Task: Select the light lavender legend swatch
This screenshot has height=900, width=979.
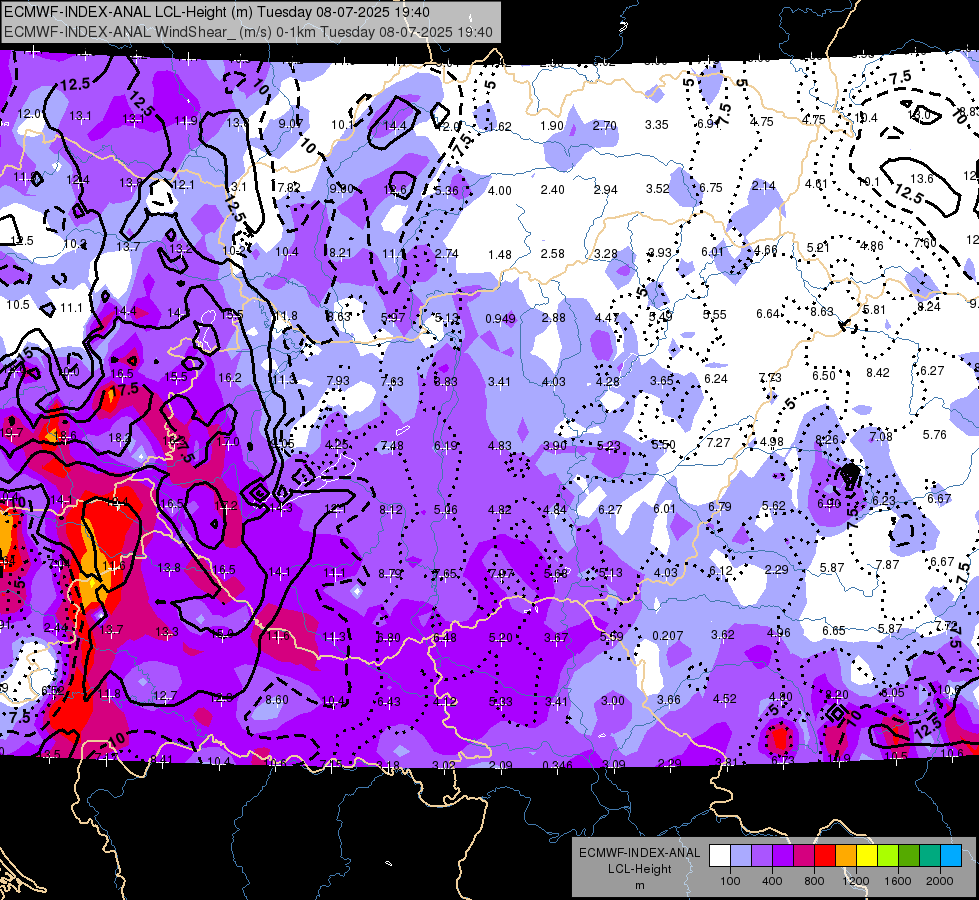Action: point(741,856)
